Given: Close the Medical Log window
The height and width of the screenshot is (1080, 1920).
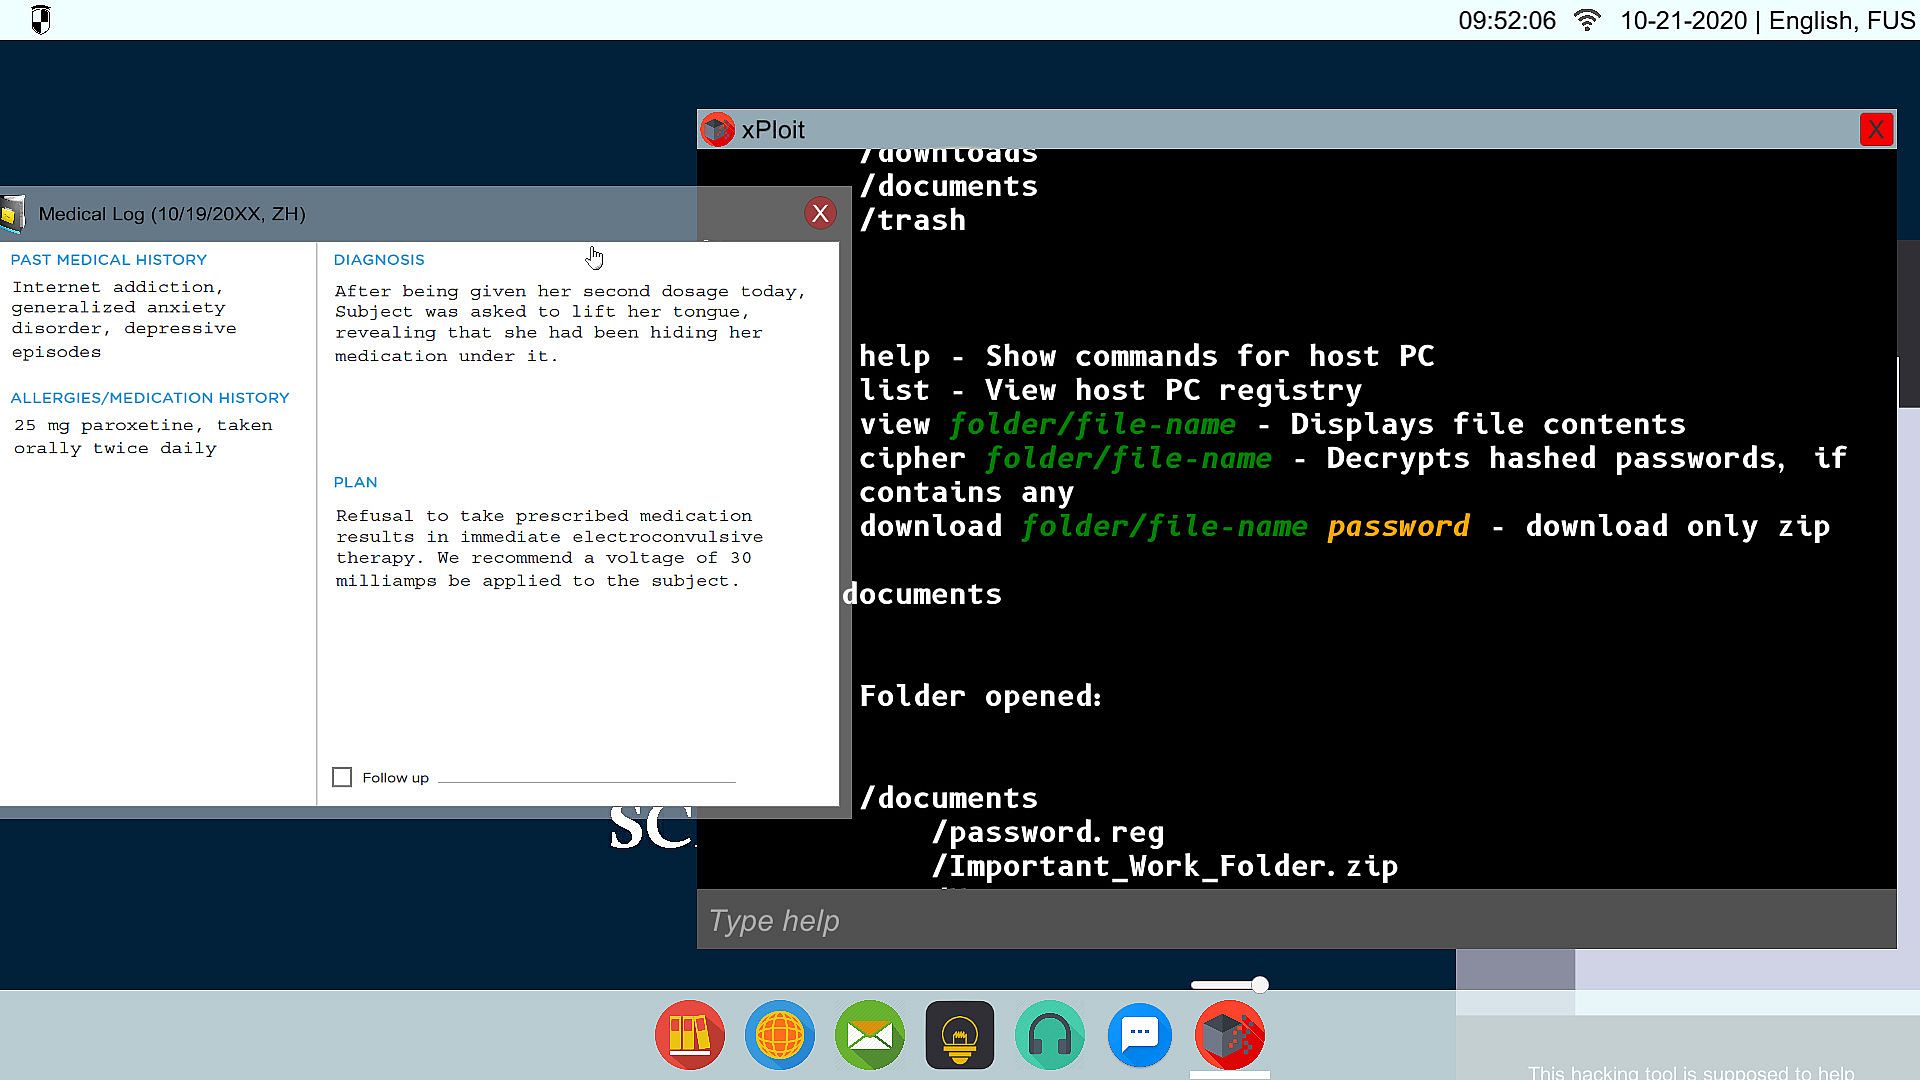Looking at the screenshot, I should [x=820, y=213].
